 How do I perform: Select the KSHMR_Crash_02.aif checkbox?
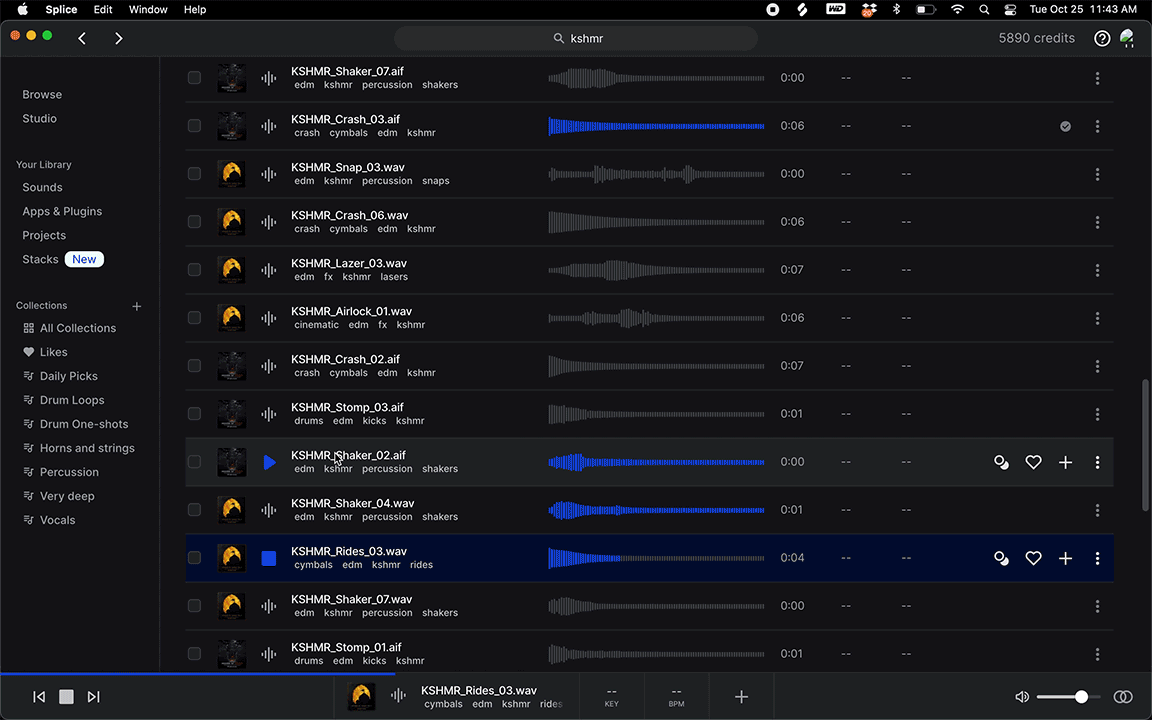(x=194, y=366)
